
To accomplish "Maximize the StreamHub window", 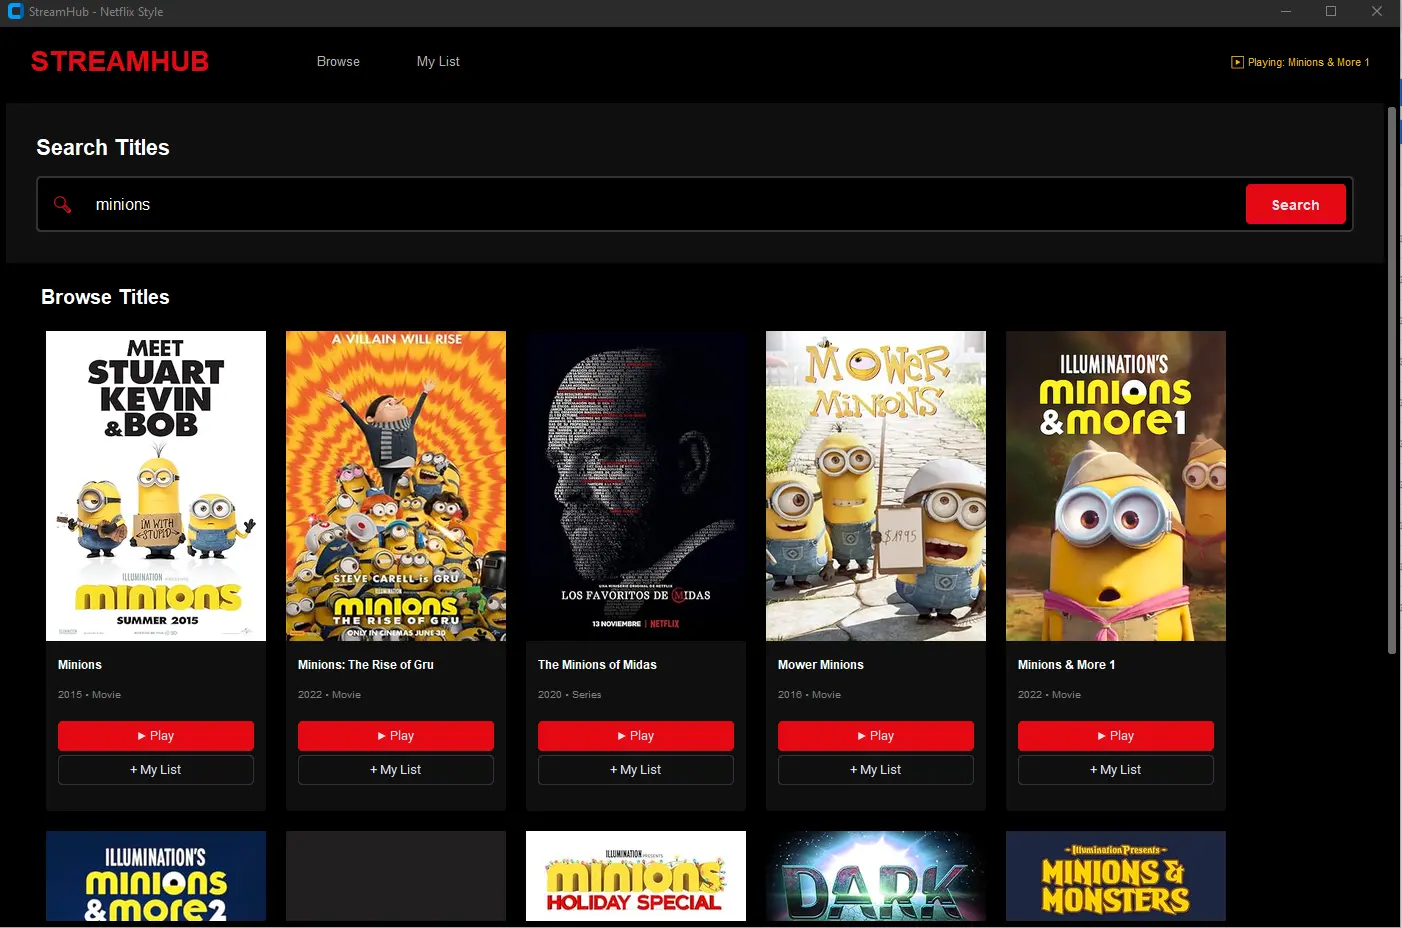I will click(x=1331, y=12).
